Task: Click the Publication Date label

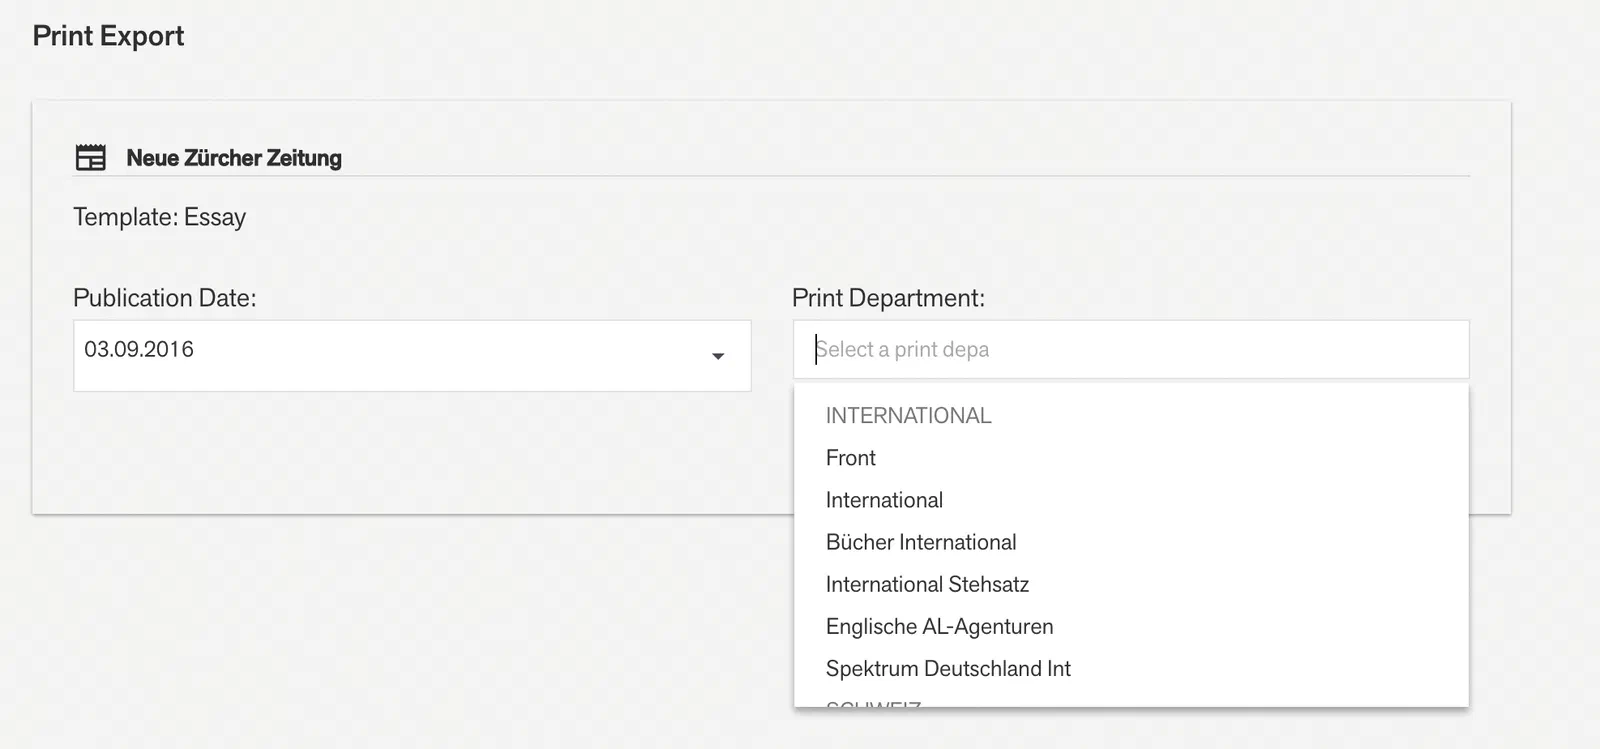Action: tap(165, 298)
